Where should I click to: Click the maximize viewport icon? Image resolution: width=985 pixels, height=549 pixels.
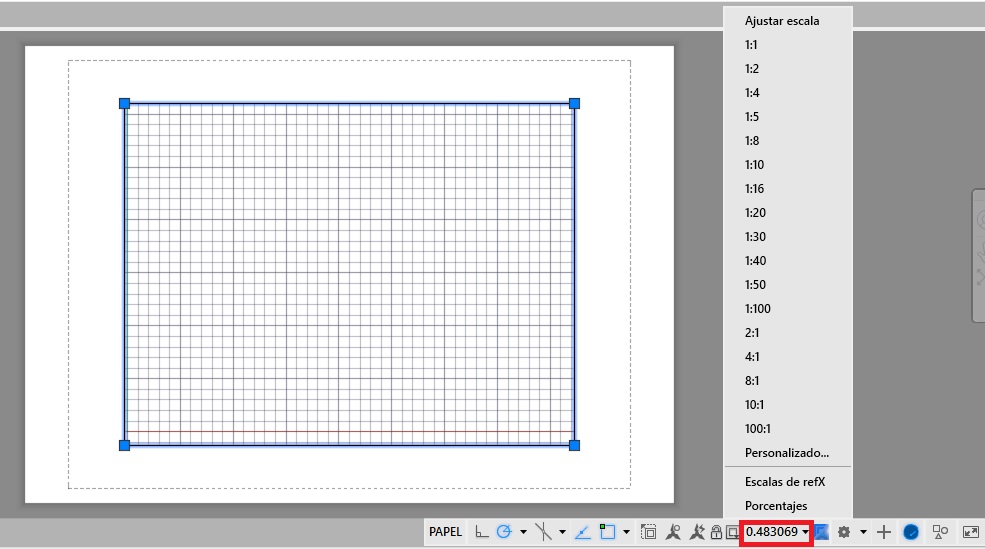(648, 532)
